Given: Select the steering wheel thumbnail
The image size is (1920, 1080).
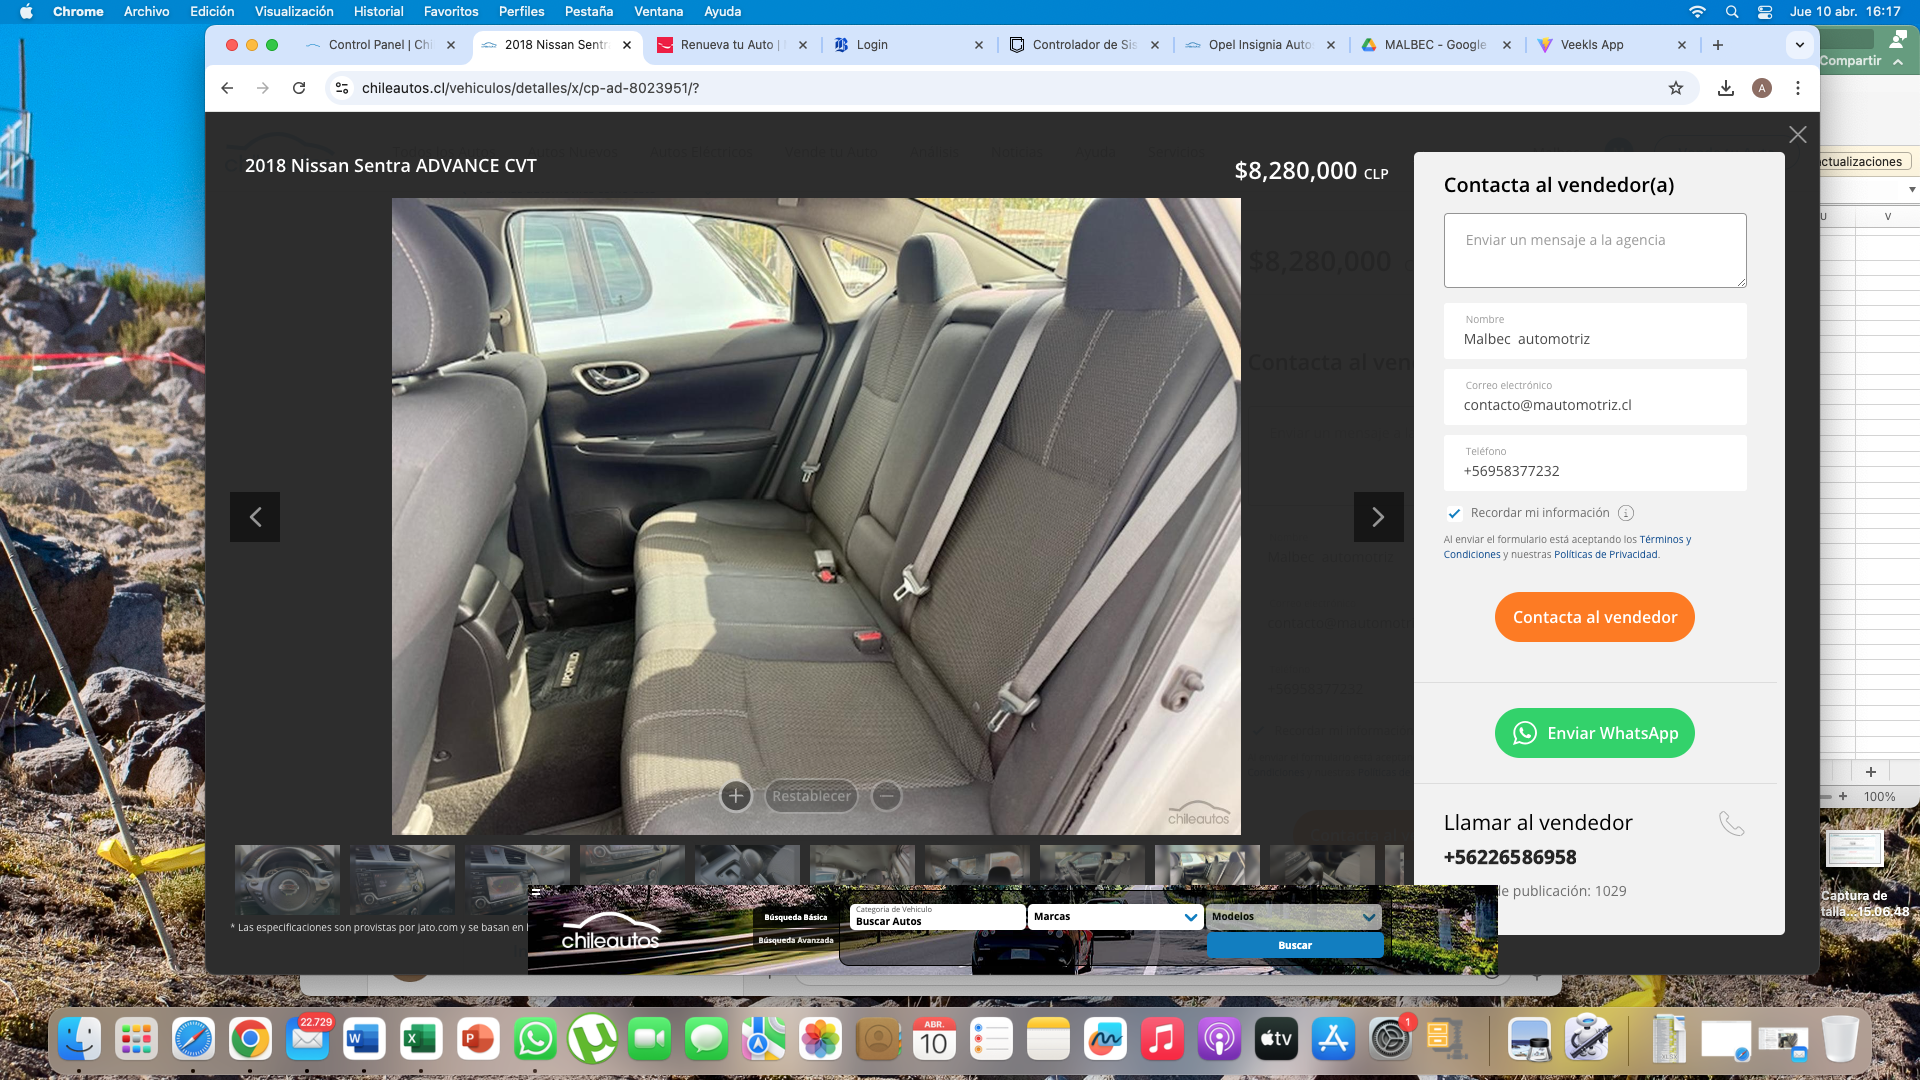Looking at the screenshot, I should (x=287, y=880).
